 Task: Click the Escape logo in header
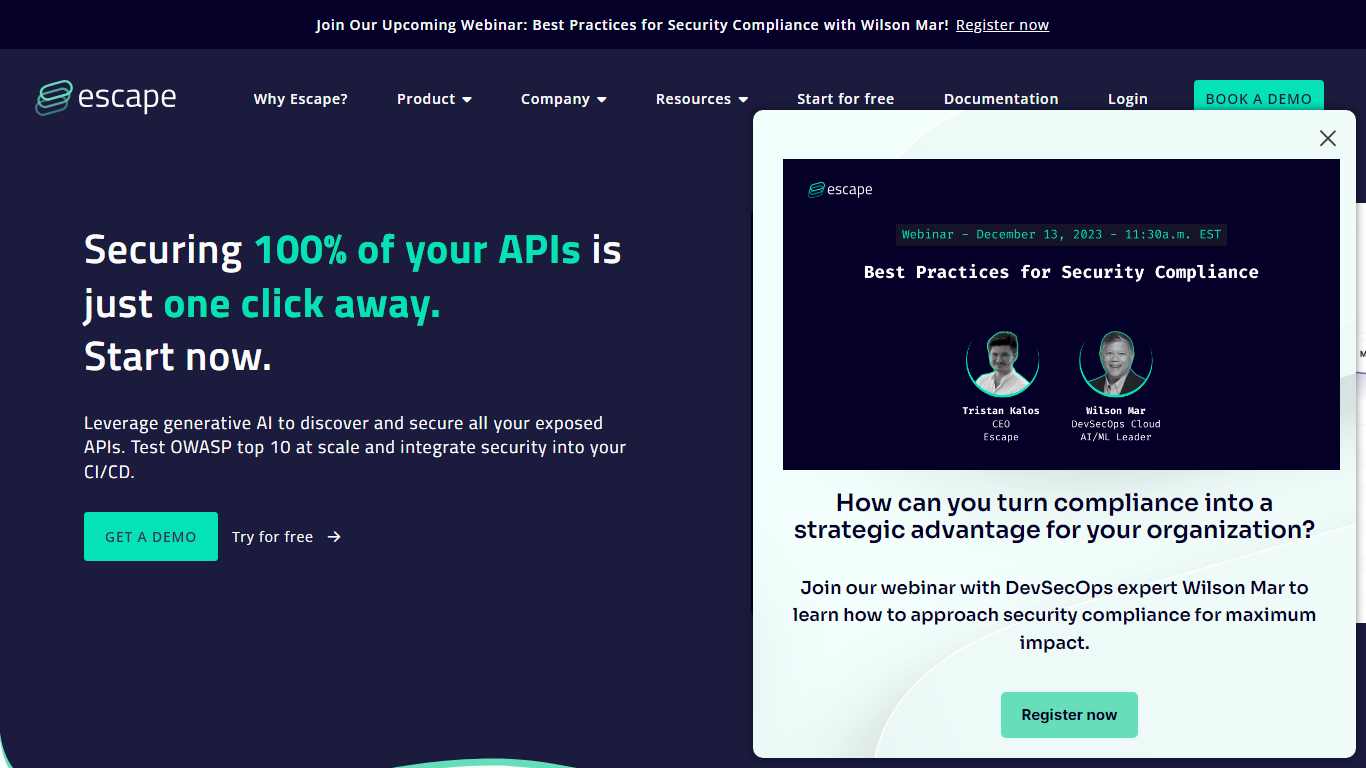click(x=106, y=98)
